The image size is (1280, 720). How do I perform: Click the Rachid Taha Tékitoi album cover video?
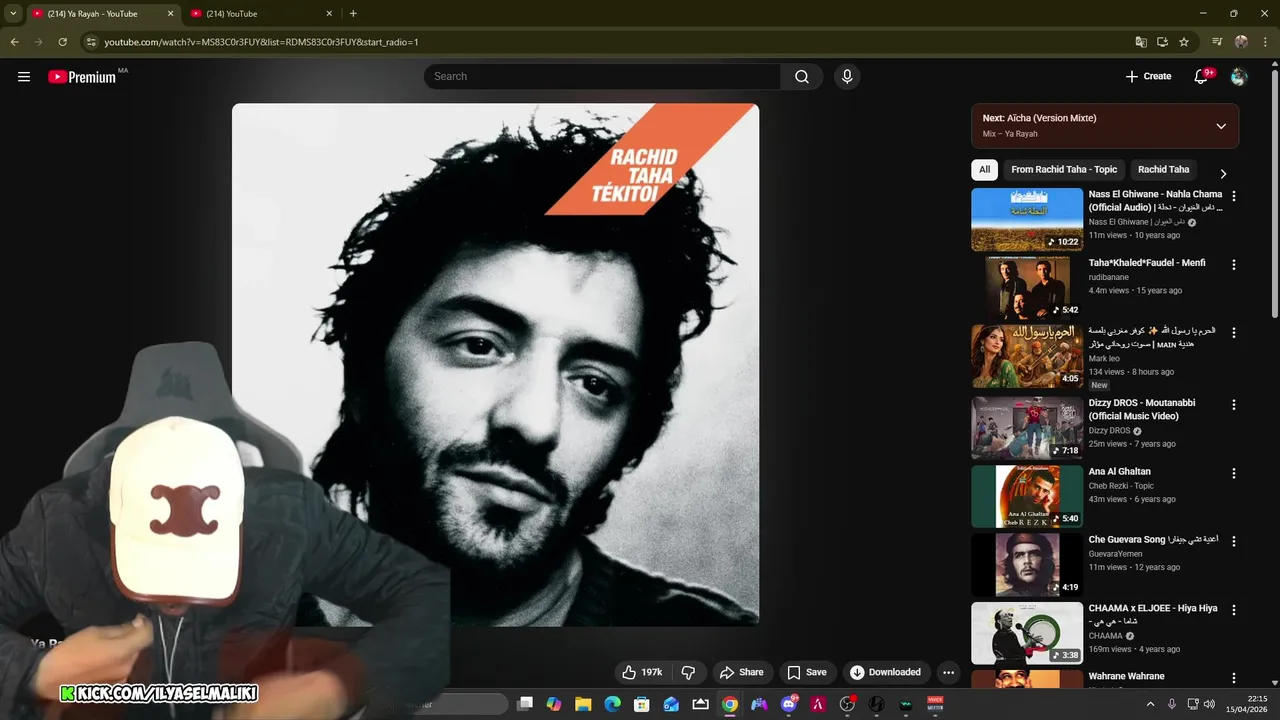pos(496,365)
